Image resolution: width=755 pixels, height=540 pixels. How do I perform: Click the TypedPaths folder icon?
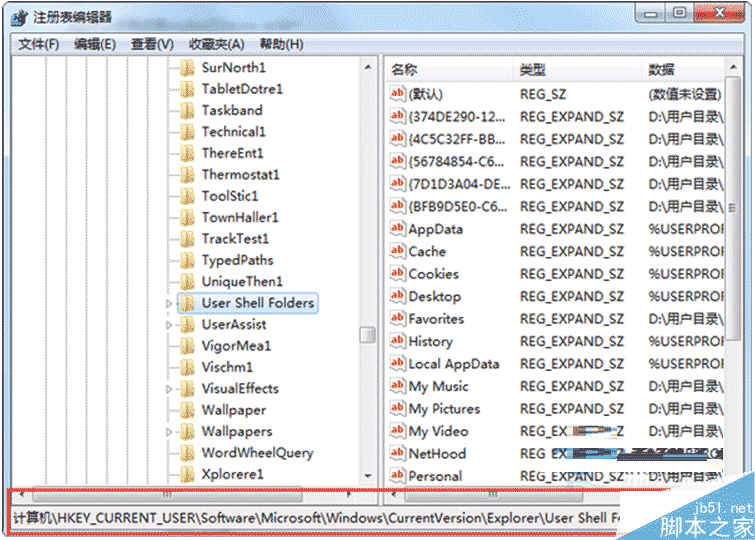(x=187, y=260)
